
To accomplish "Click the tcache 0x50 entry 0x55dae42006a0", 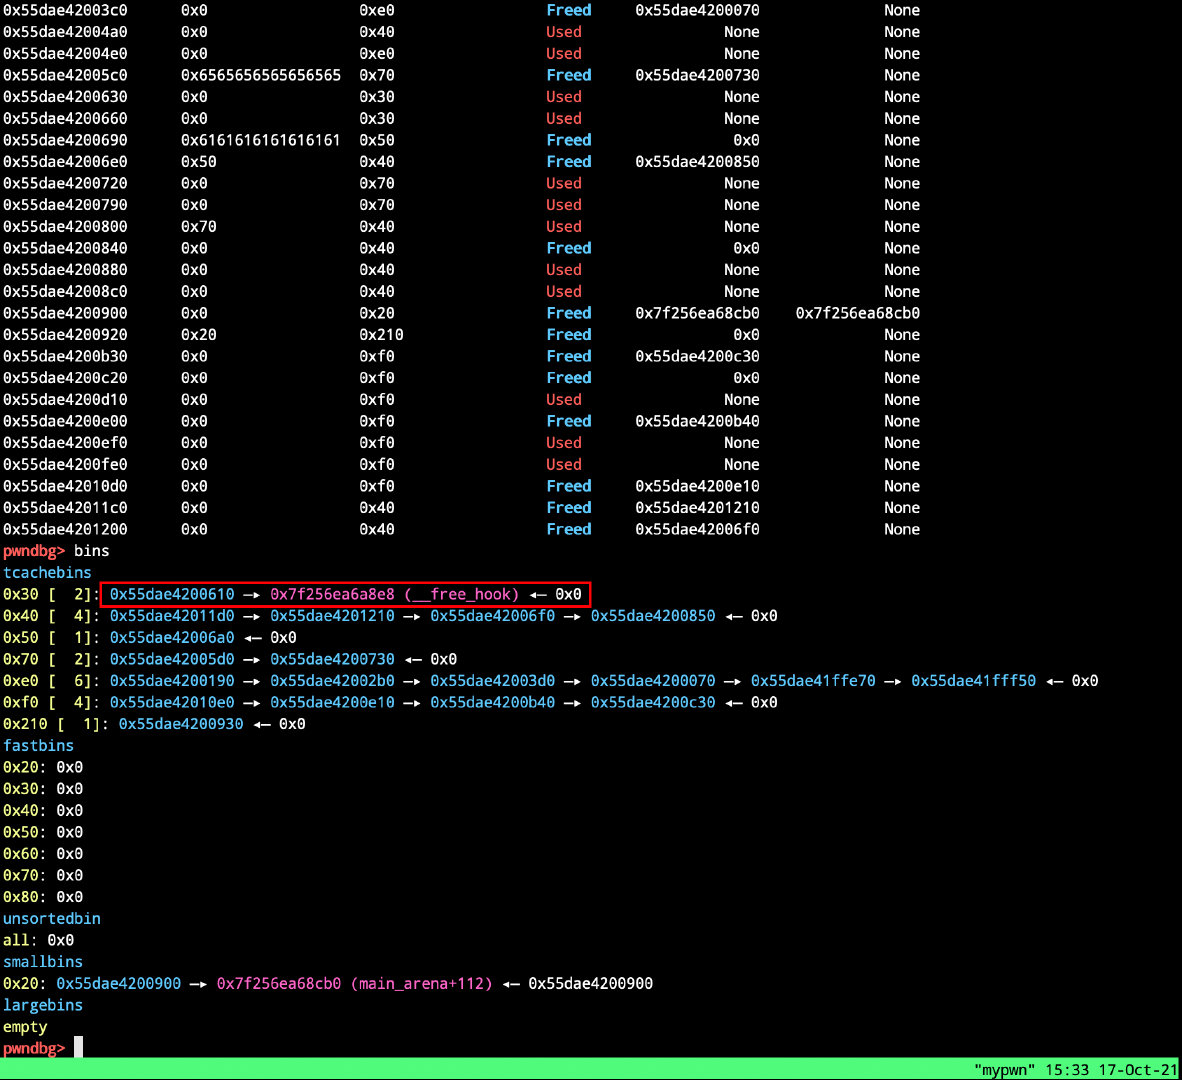I will [172, 638].
